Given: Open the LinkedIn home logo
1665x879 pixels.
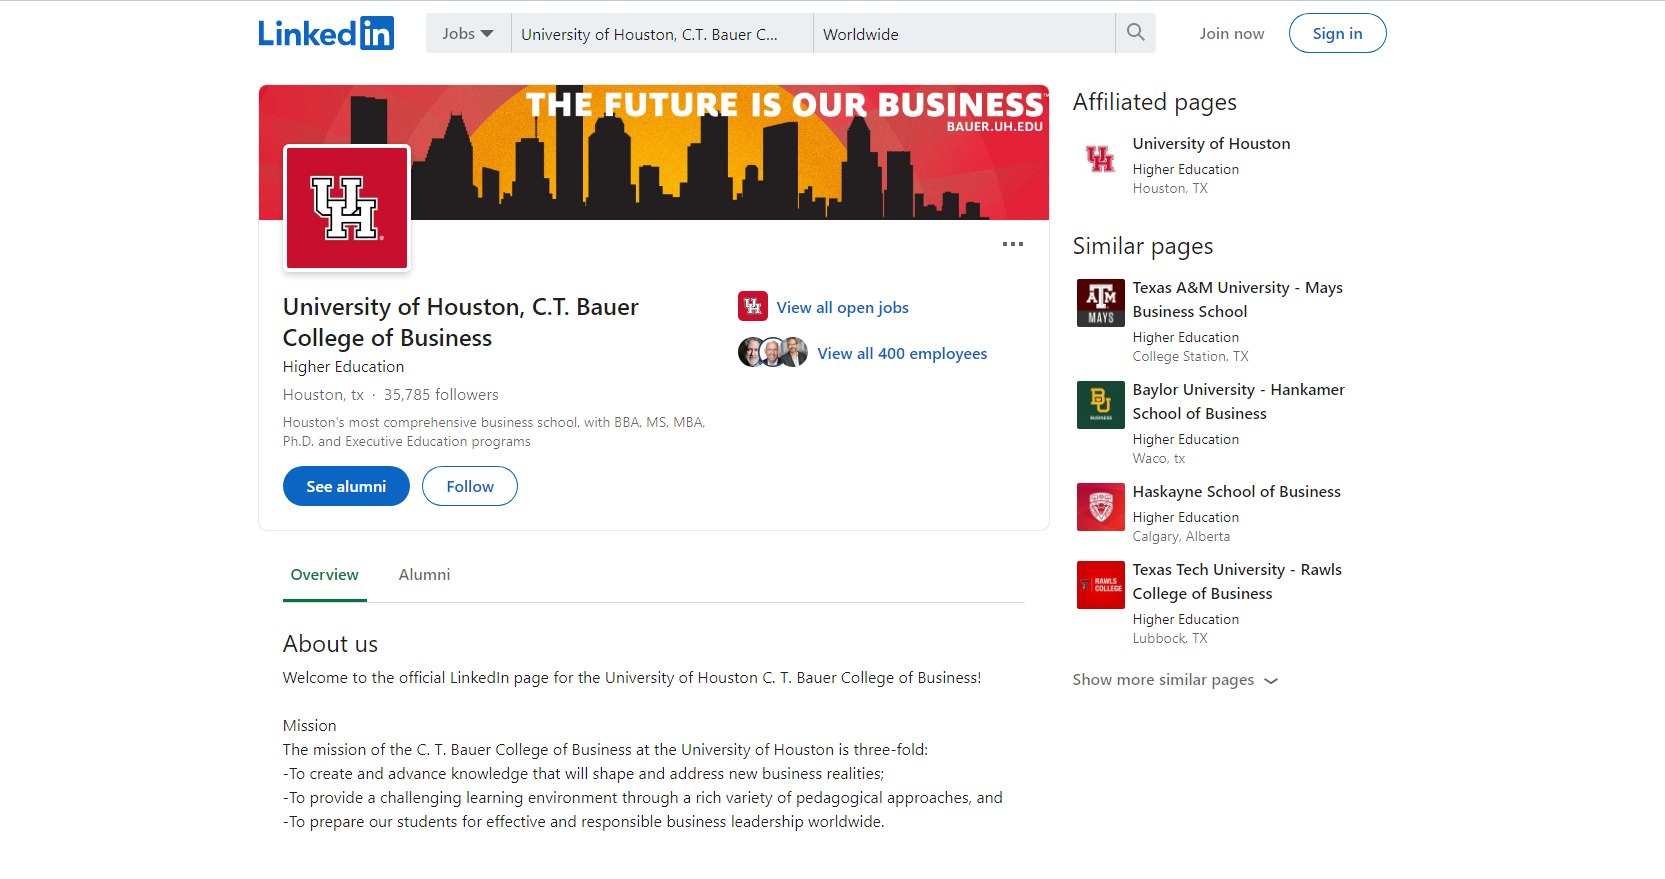Looking at the screenshot, I should click(x=326, y=33).
